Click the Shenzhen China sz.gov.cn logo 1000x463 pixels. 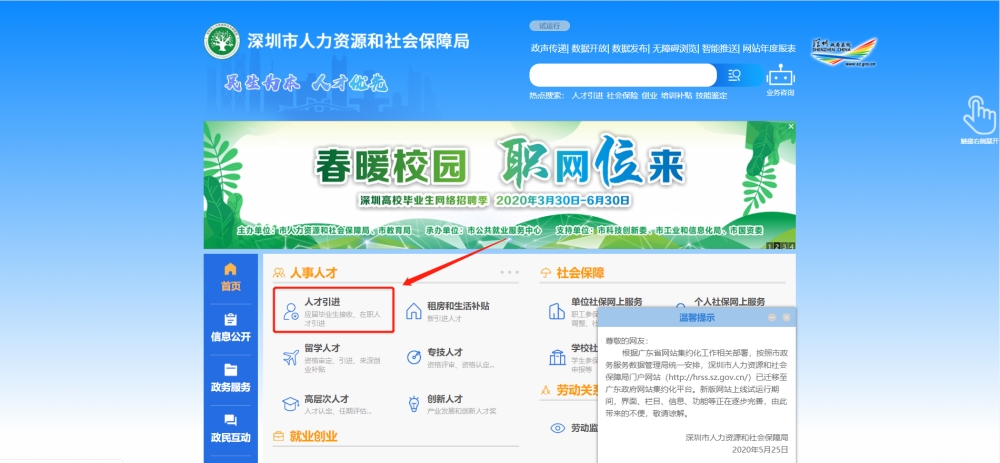pyautogui.click(x=843, y=52)
